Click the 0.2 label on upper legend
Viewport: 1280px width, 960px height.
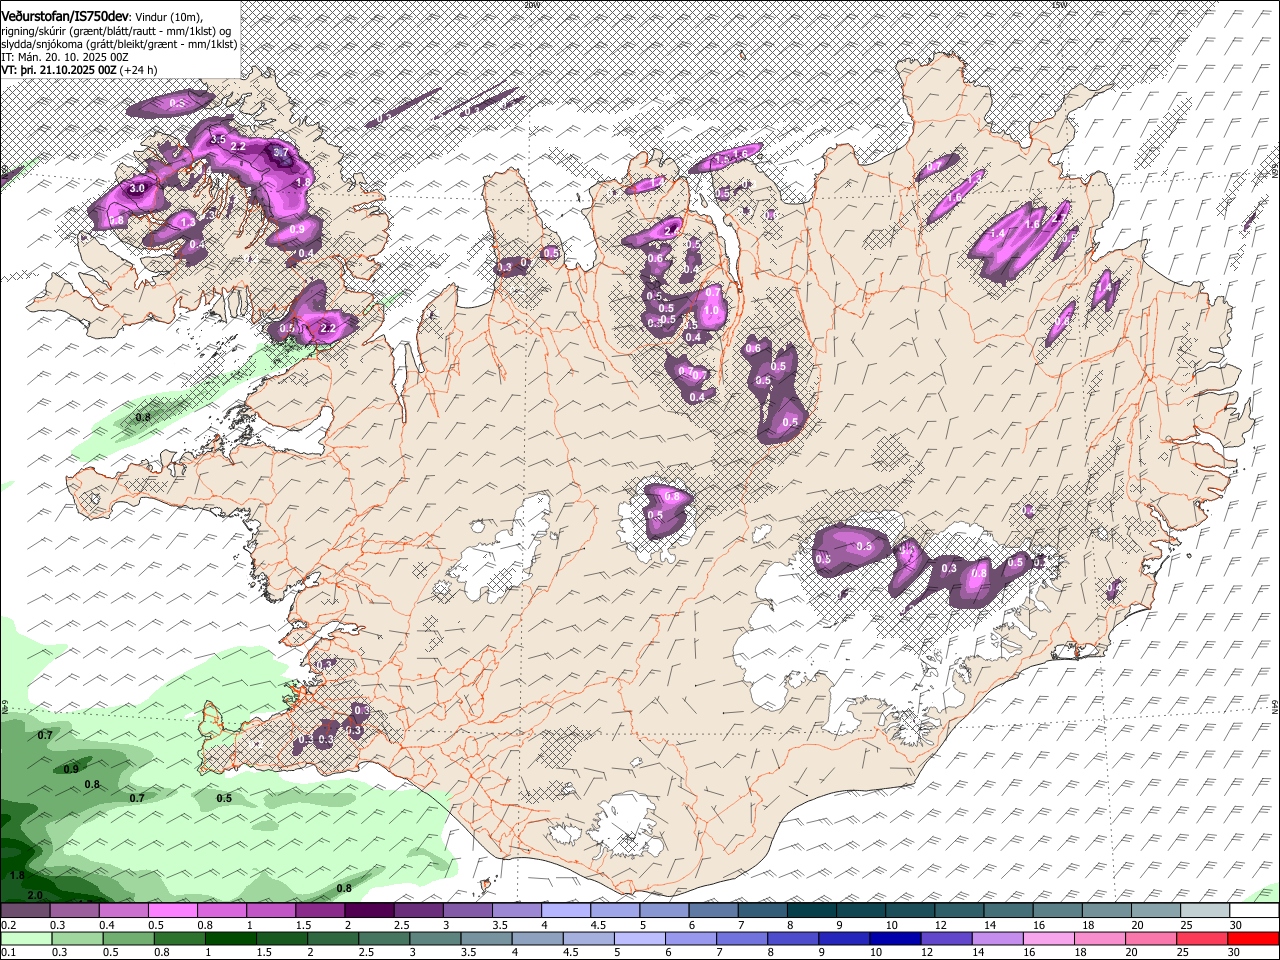pos(9,925)
